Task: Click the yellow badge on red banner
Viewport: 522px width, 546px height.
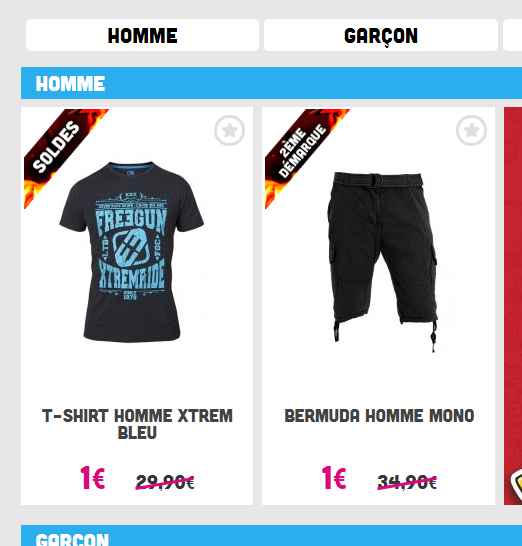Action: click(x=516, y=482)
